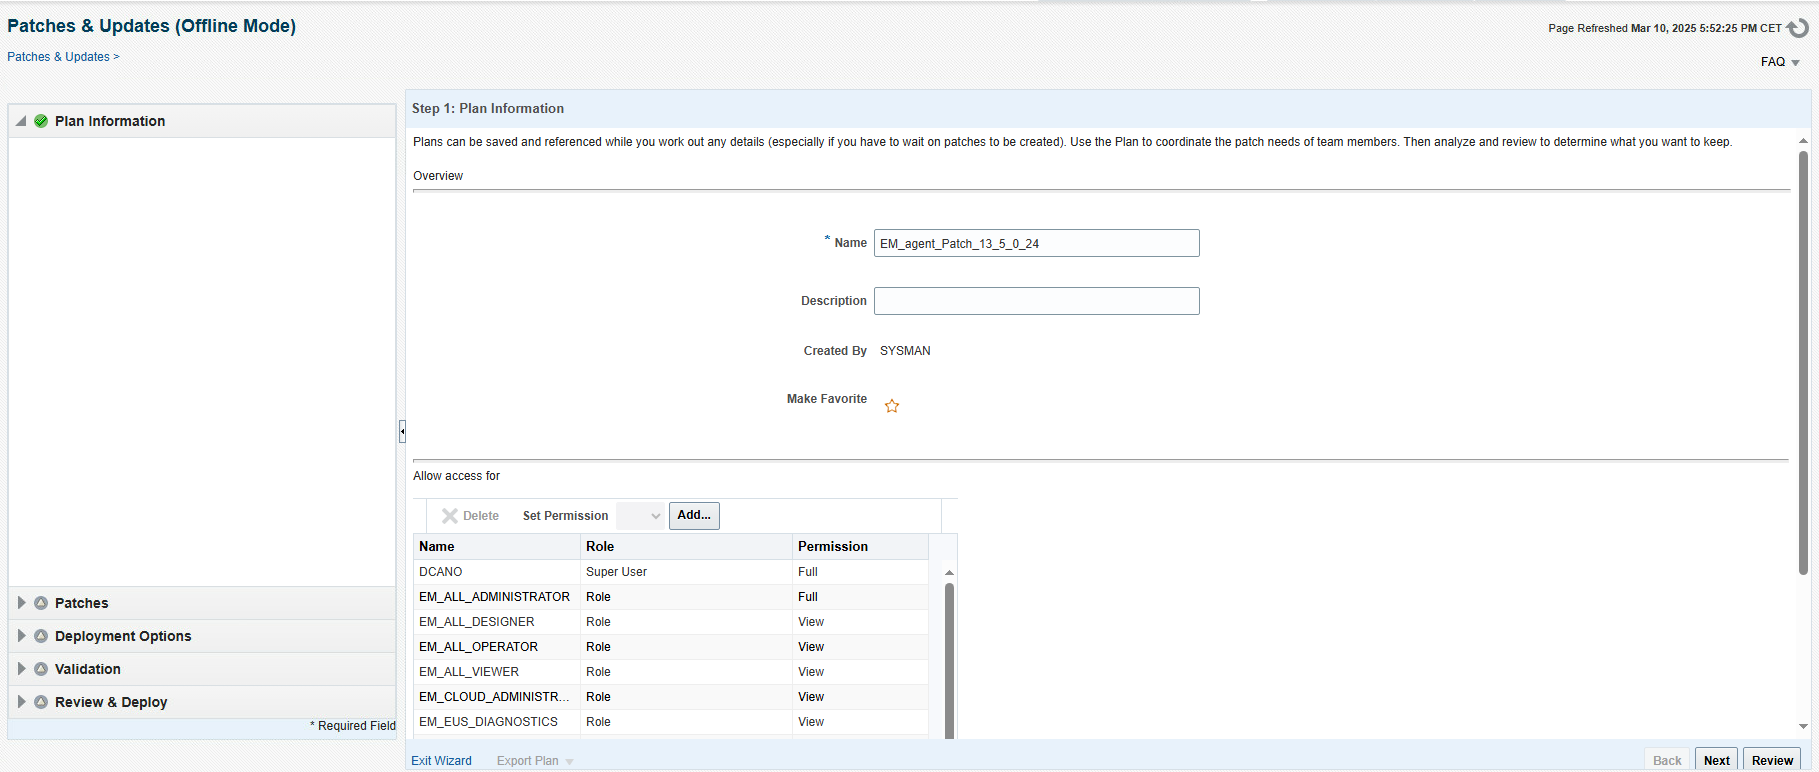Screen dimensions: 1819x772
Task: Open the Export Plan menu
Action: coord(535,761)
